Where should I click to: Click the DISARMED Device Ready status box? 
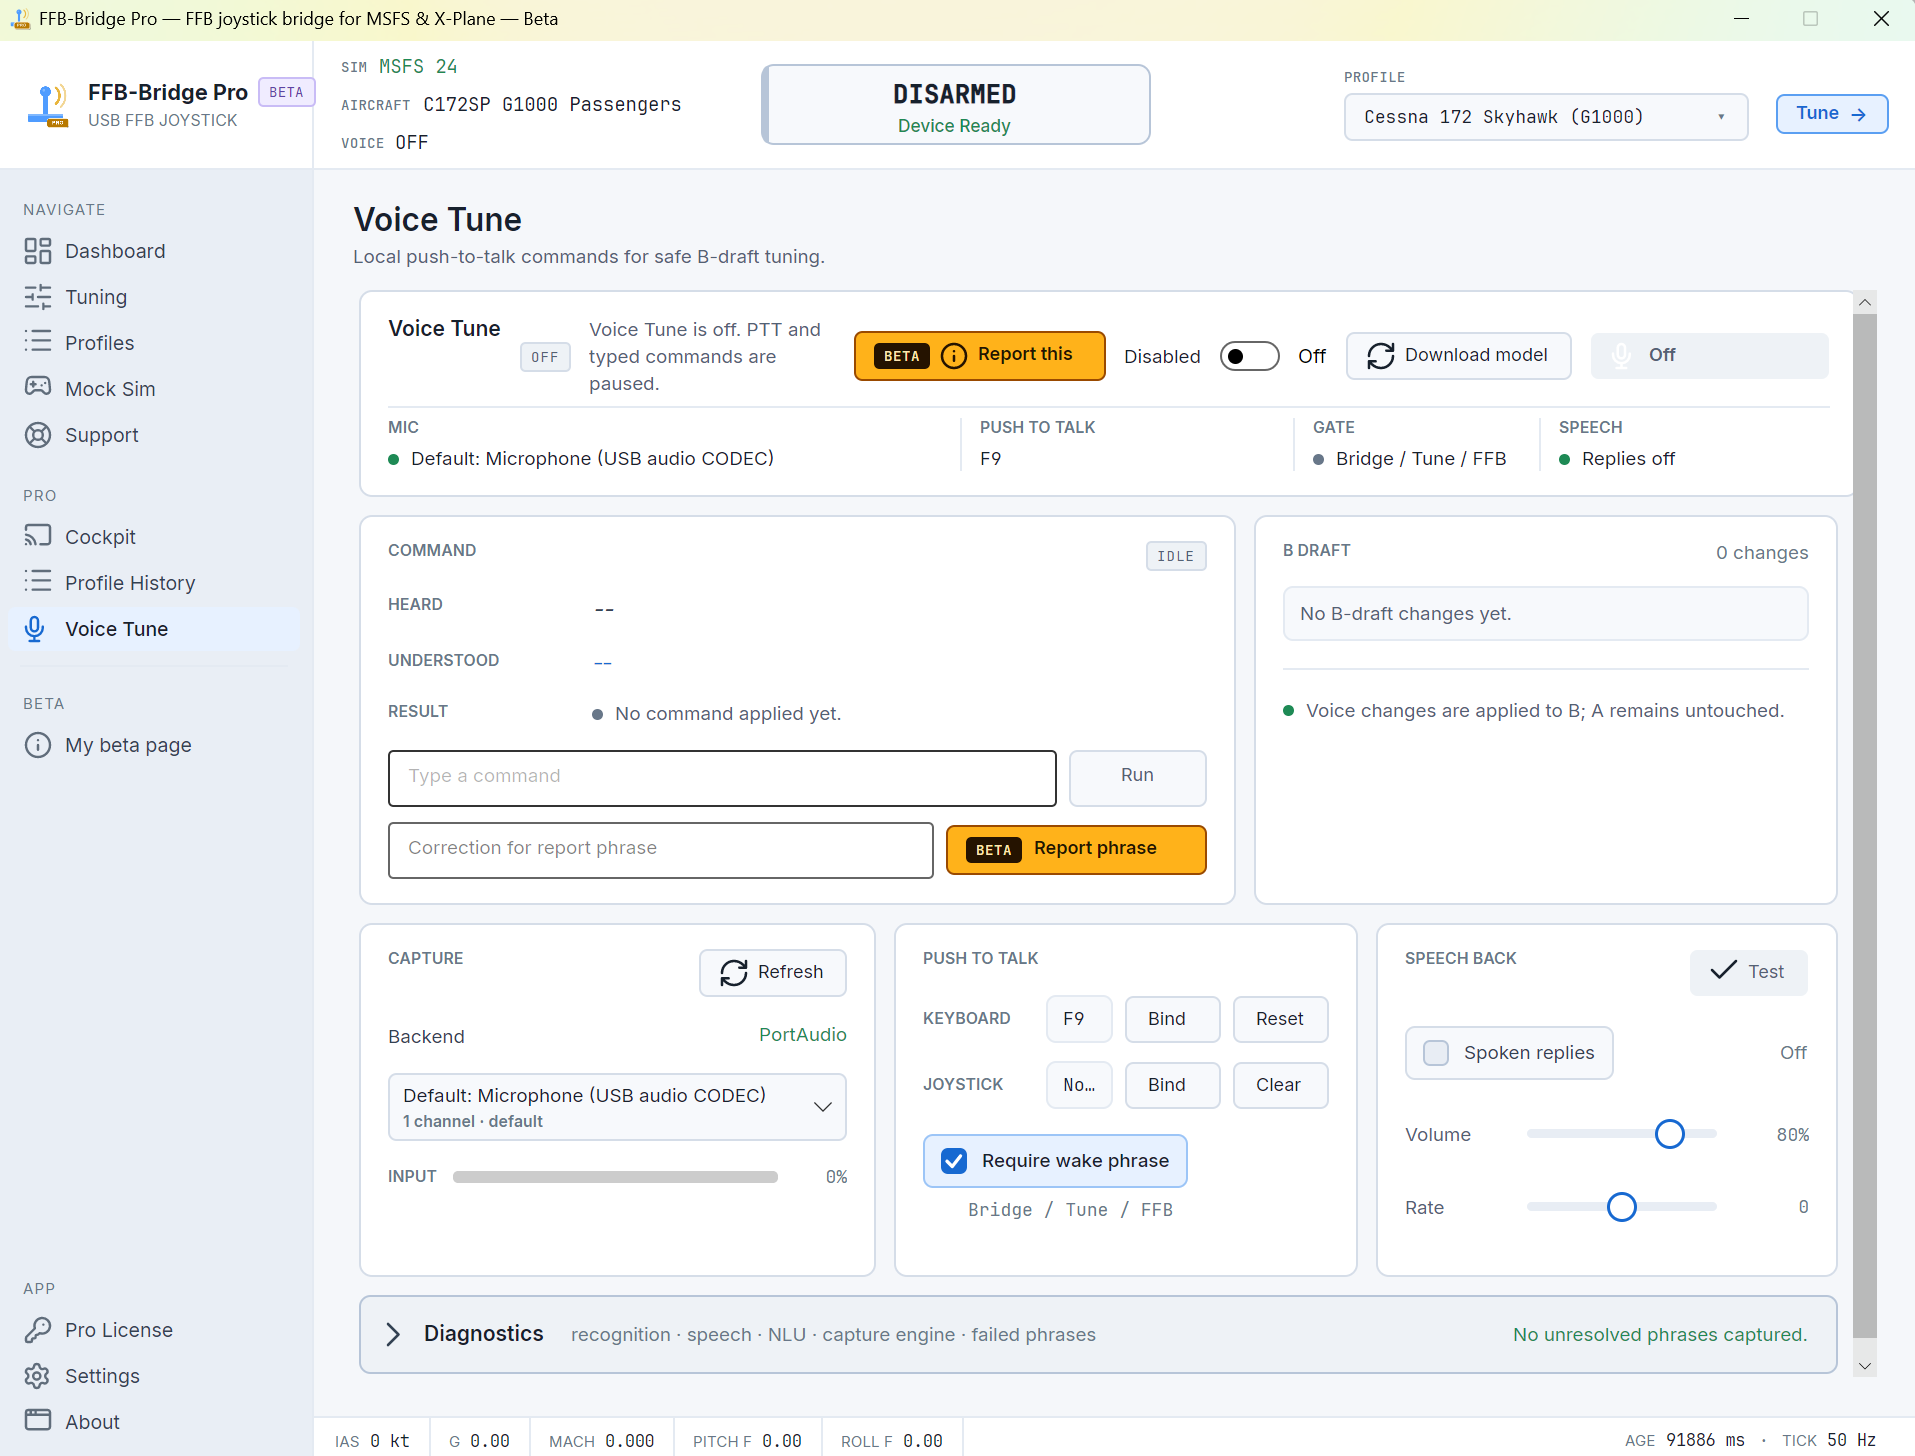pos(956,105)
